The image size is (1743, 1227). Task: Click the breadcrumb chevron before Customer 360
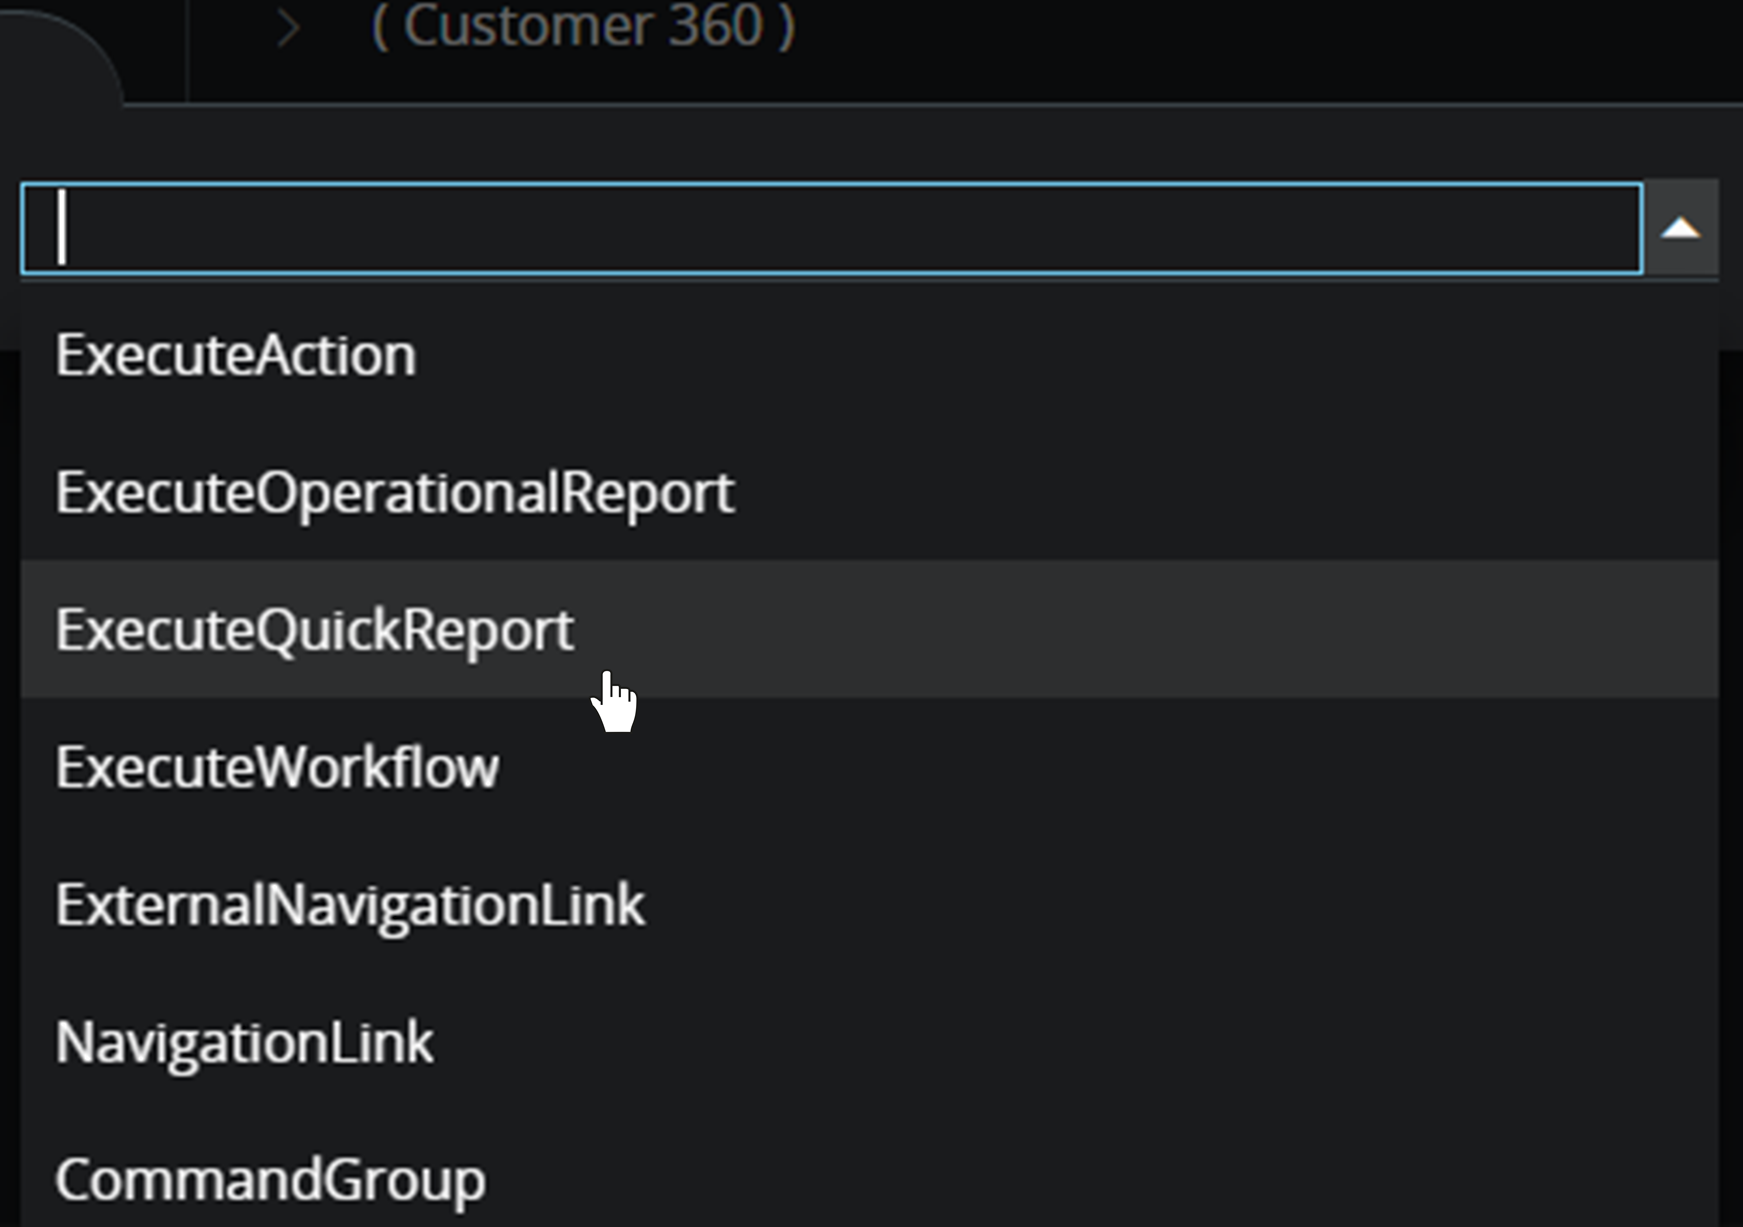(x=288, y=28)
